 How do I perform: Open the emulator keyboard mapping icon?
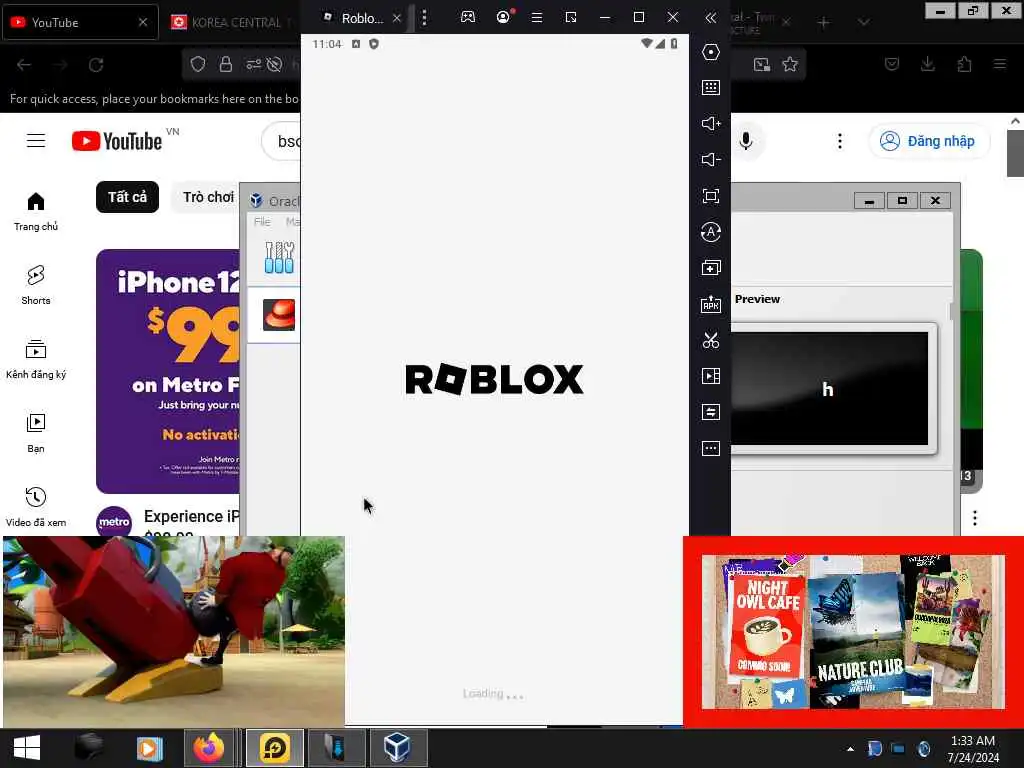711,88
